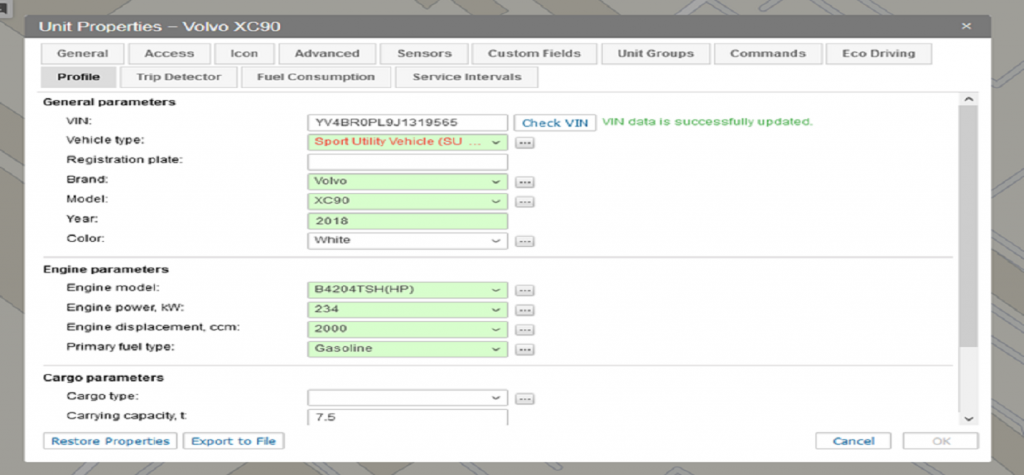Screen dimensions: 1024x475
Task: Click the ellipsis button next to Vehicle type
Action: (526, 142)
